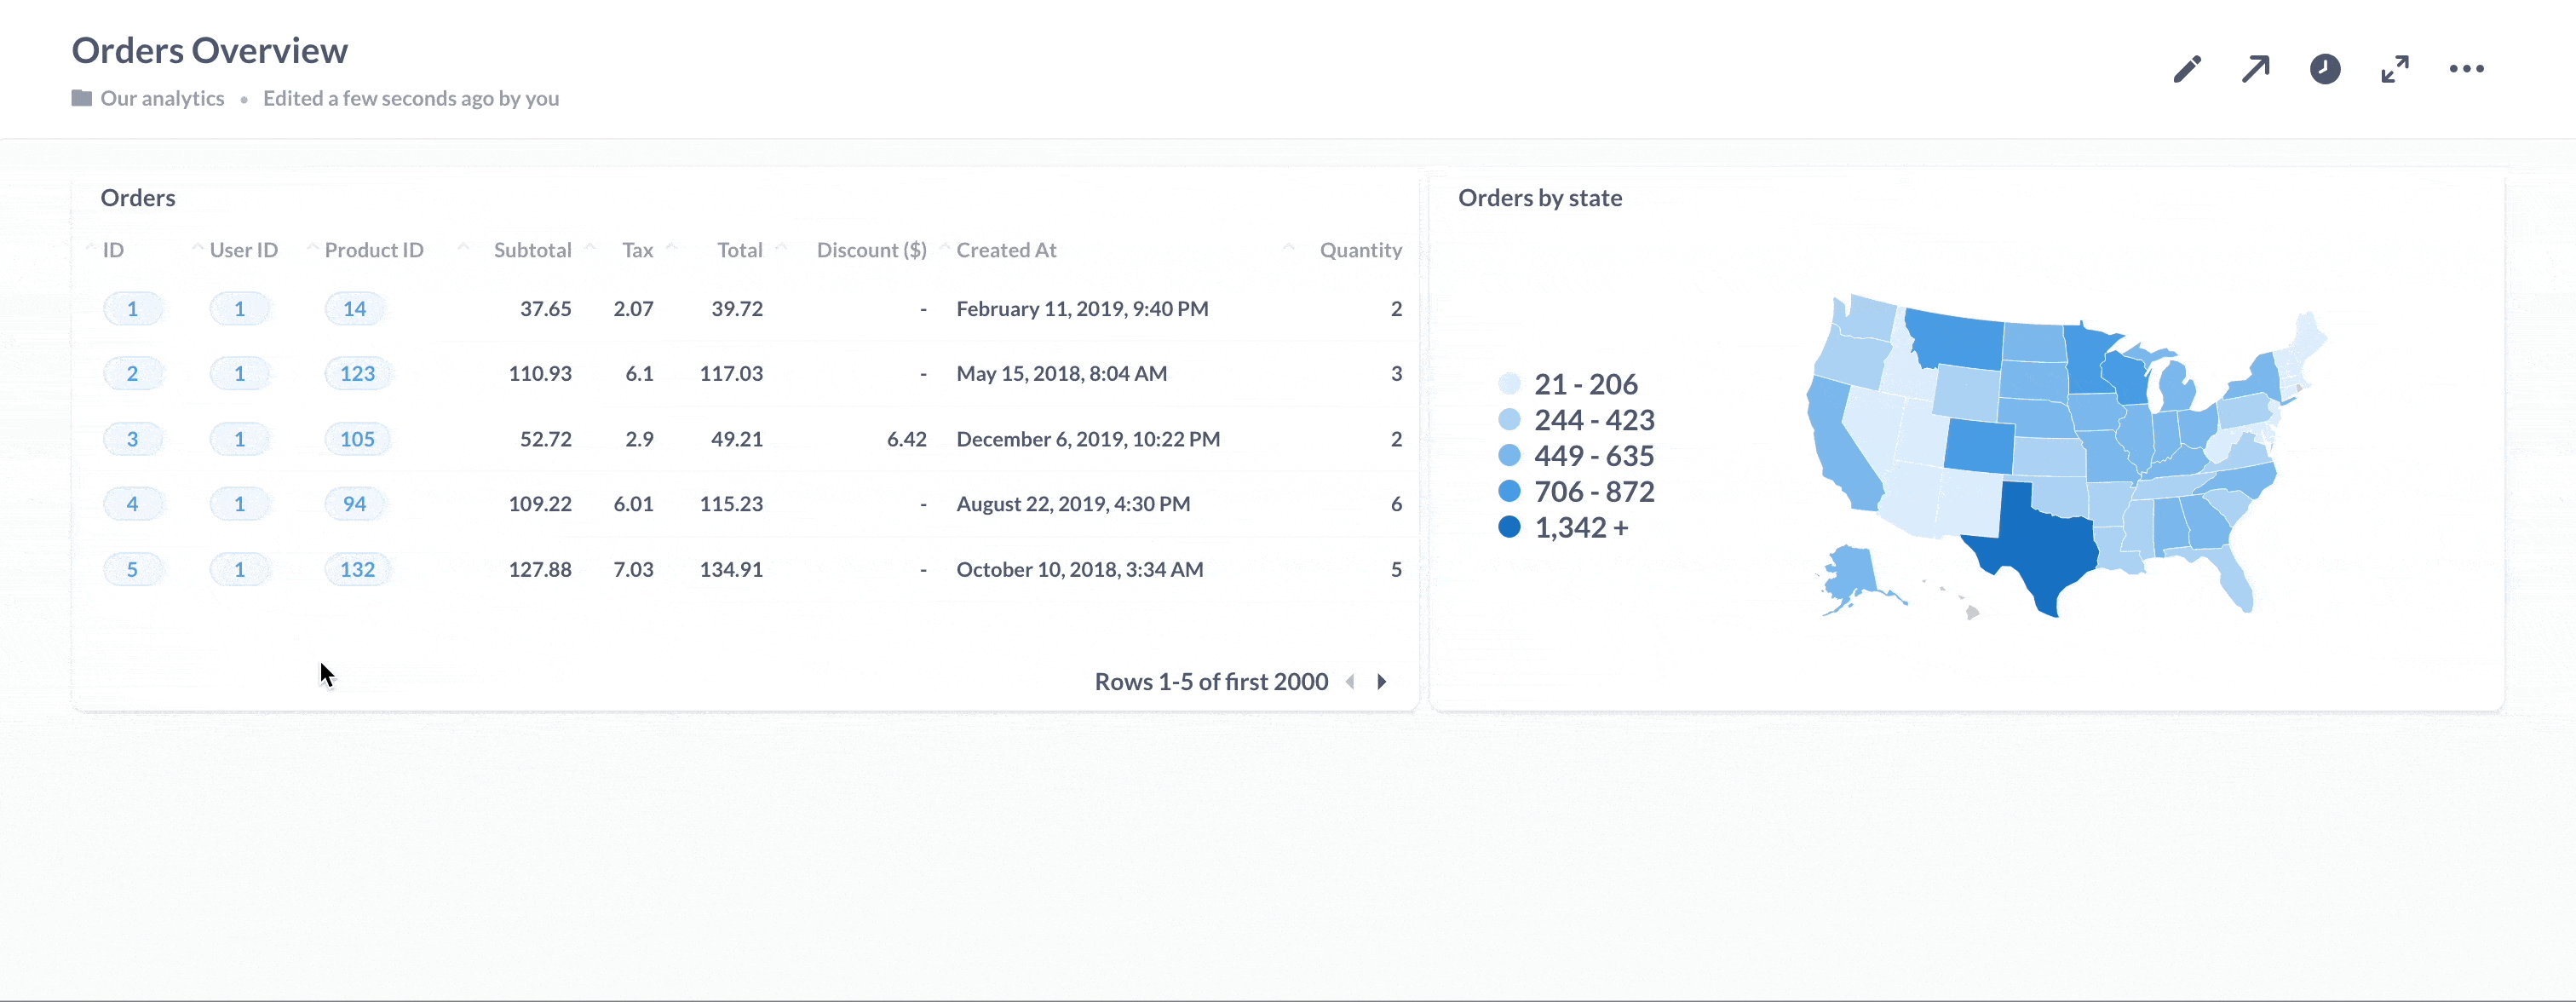The height and width of the screenshot is (1002, 2576).
Task: Click the previous page arrow button
Action: coord(1350,678)
